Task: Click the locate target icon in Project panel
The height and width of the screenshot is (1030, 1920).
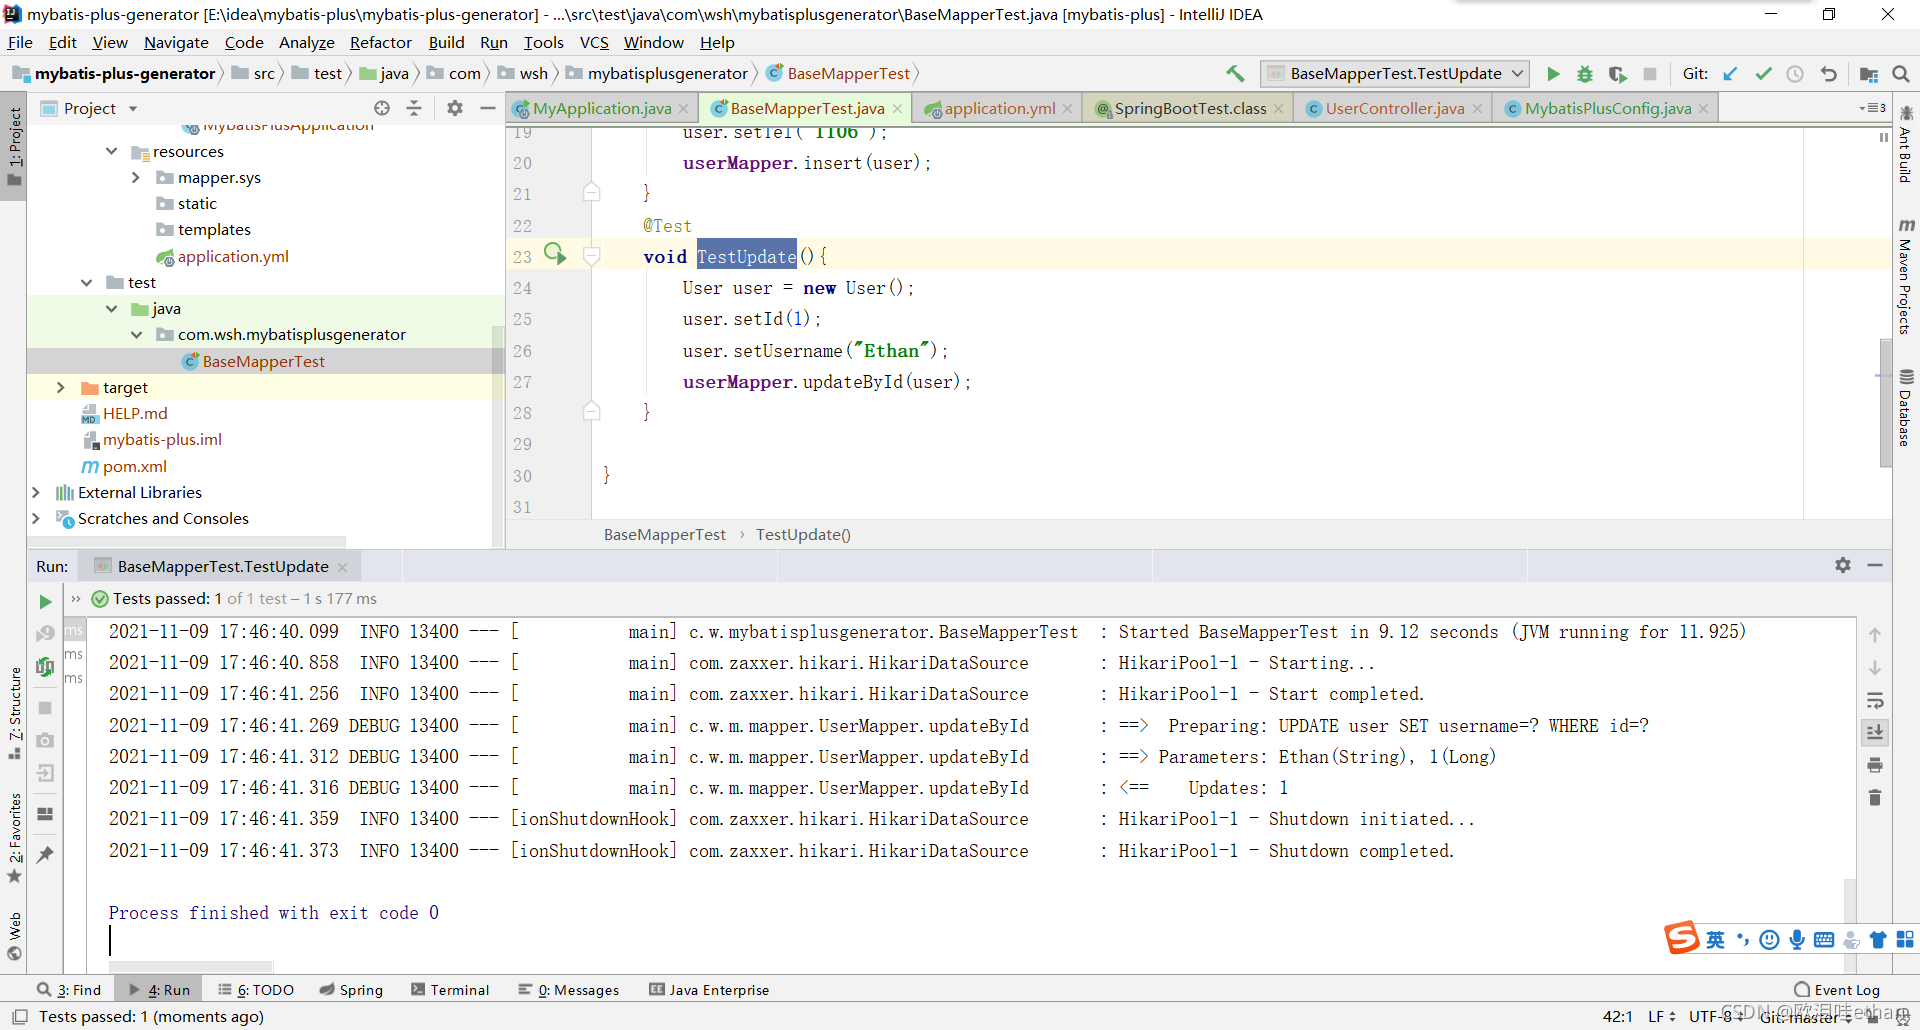Action: pyautogui.click(x=382, y=108)
